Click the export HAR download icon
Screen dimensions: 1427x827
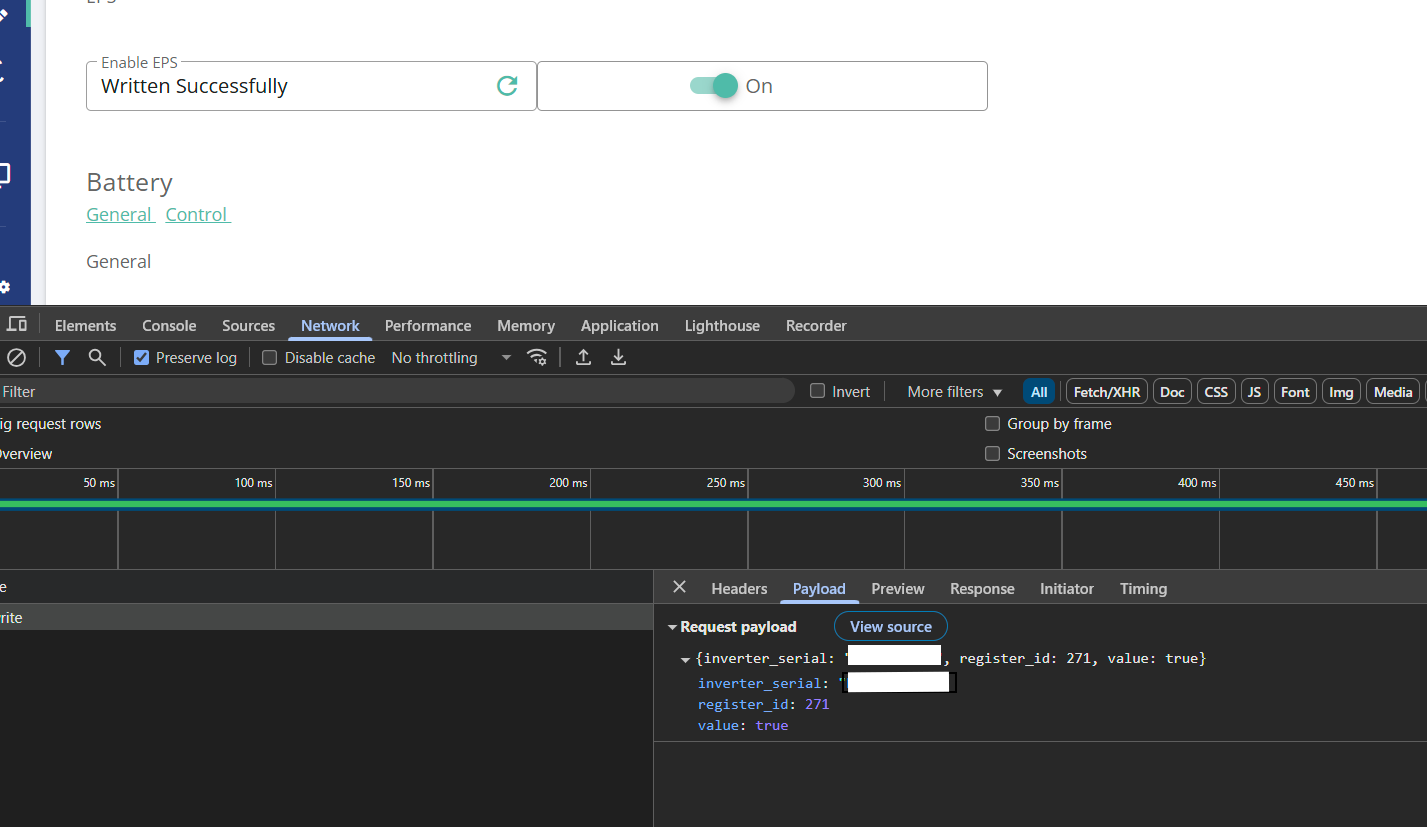coord(619,357)
